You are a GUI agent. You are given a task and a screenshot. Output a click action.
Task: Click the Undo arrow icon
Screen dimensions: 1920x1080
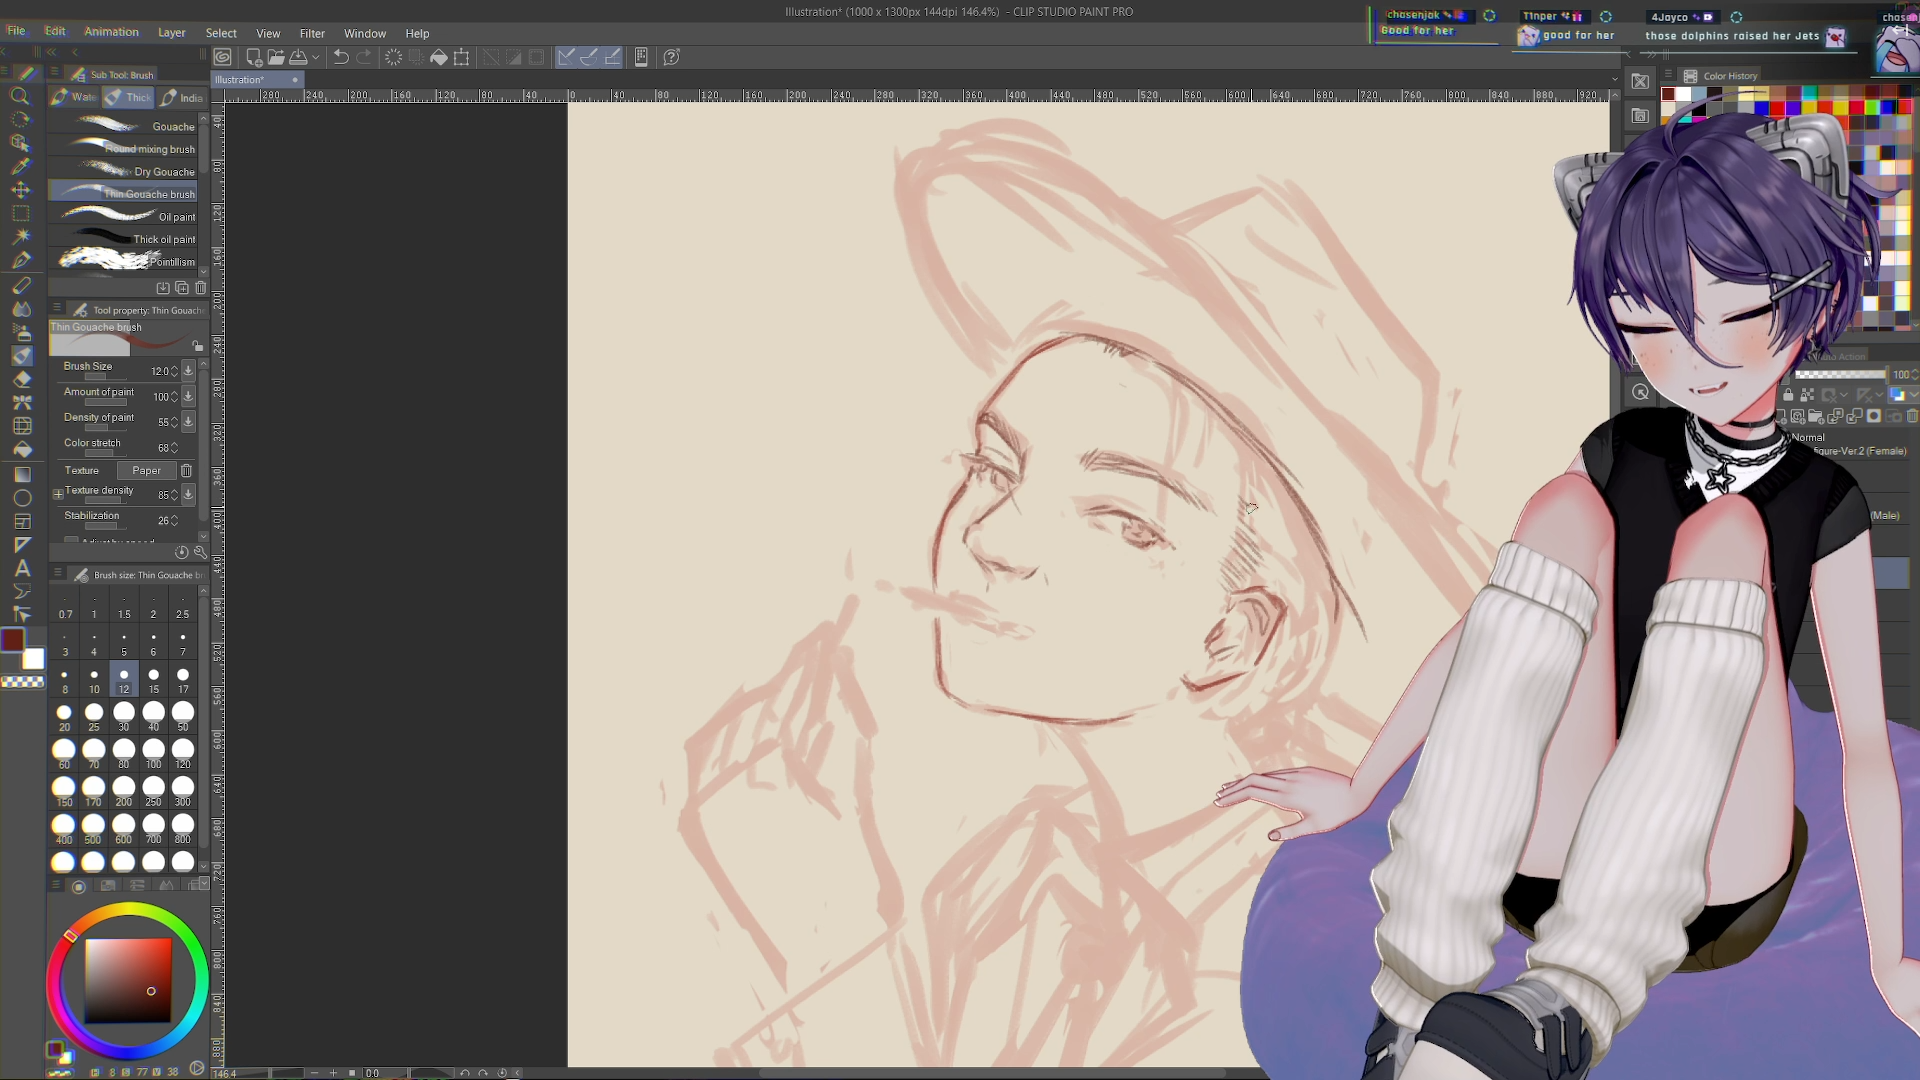(341, 57)
